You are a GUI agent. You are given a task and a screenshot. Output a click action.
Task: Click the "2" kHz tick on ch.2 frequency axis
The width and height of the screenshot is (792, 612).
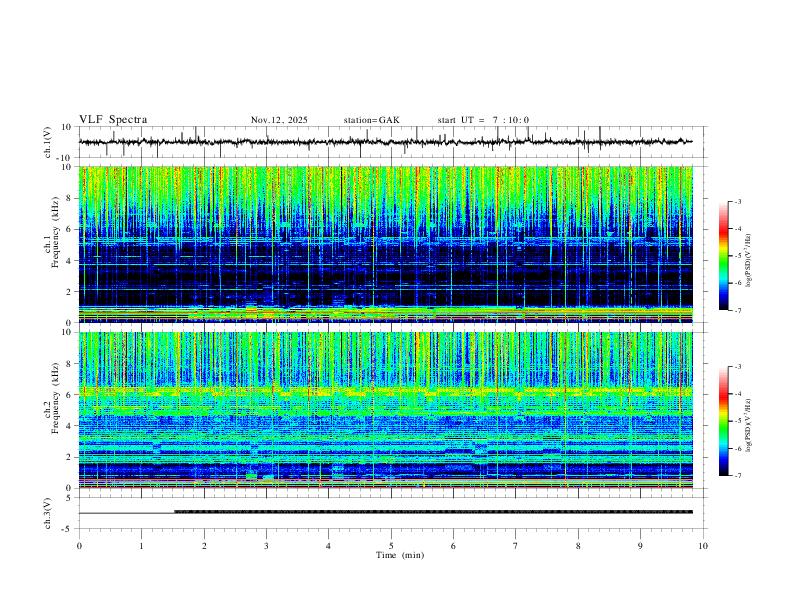click(71, 457)
